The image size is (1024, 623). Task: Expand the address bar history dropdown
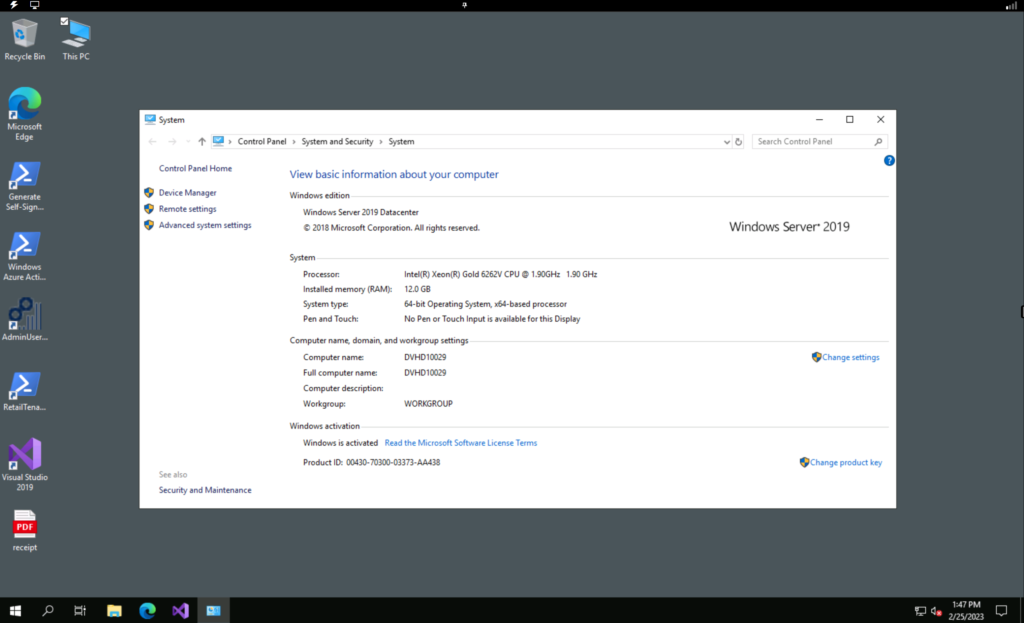pos(726,142)
